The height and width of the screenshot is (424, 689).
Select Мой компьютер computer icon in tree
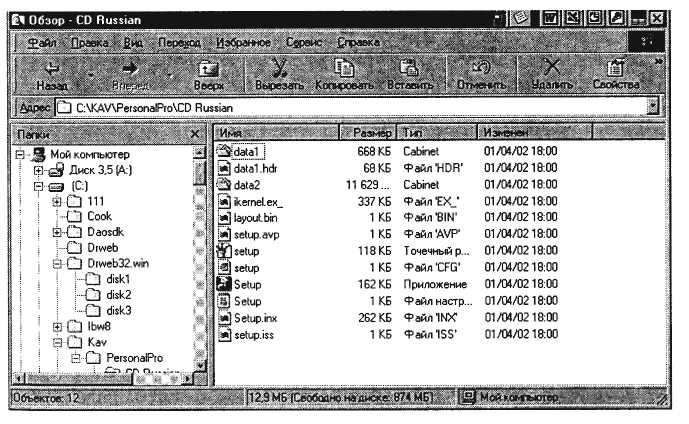click(38, 154)
